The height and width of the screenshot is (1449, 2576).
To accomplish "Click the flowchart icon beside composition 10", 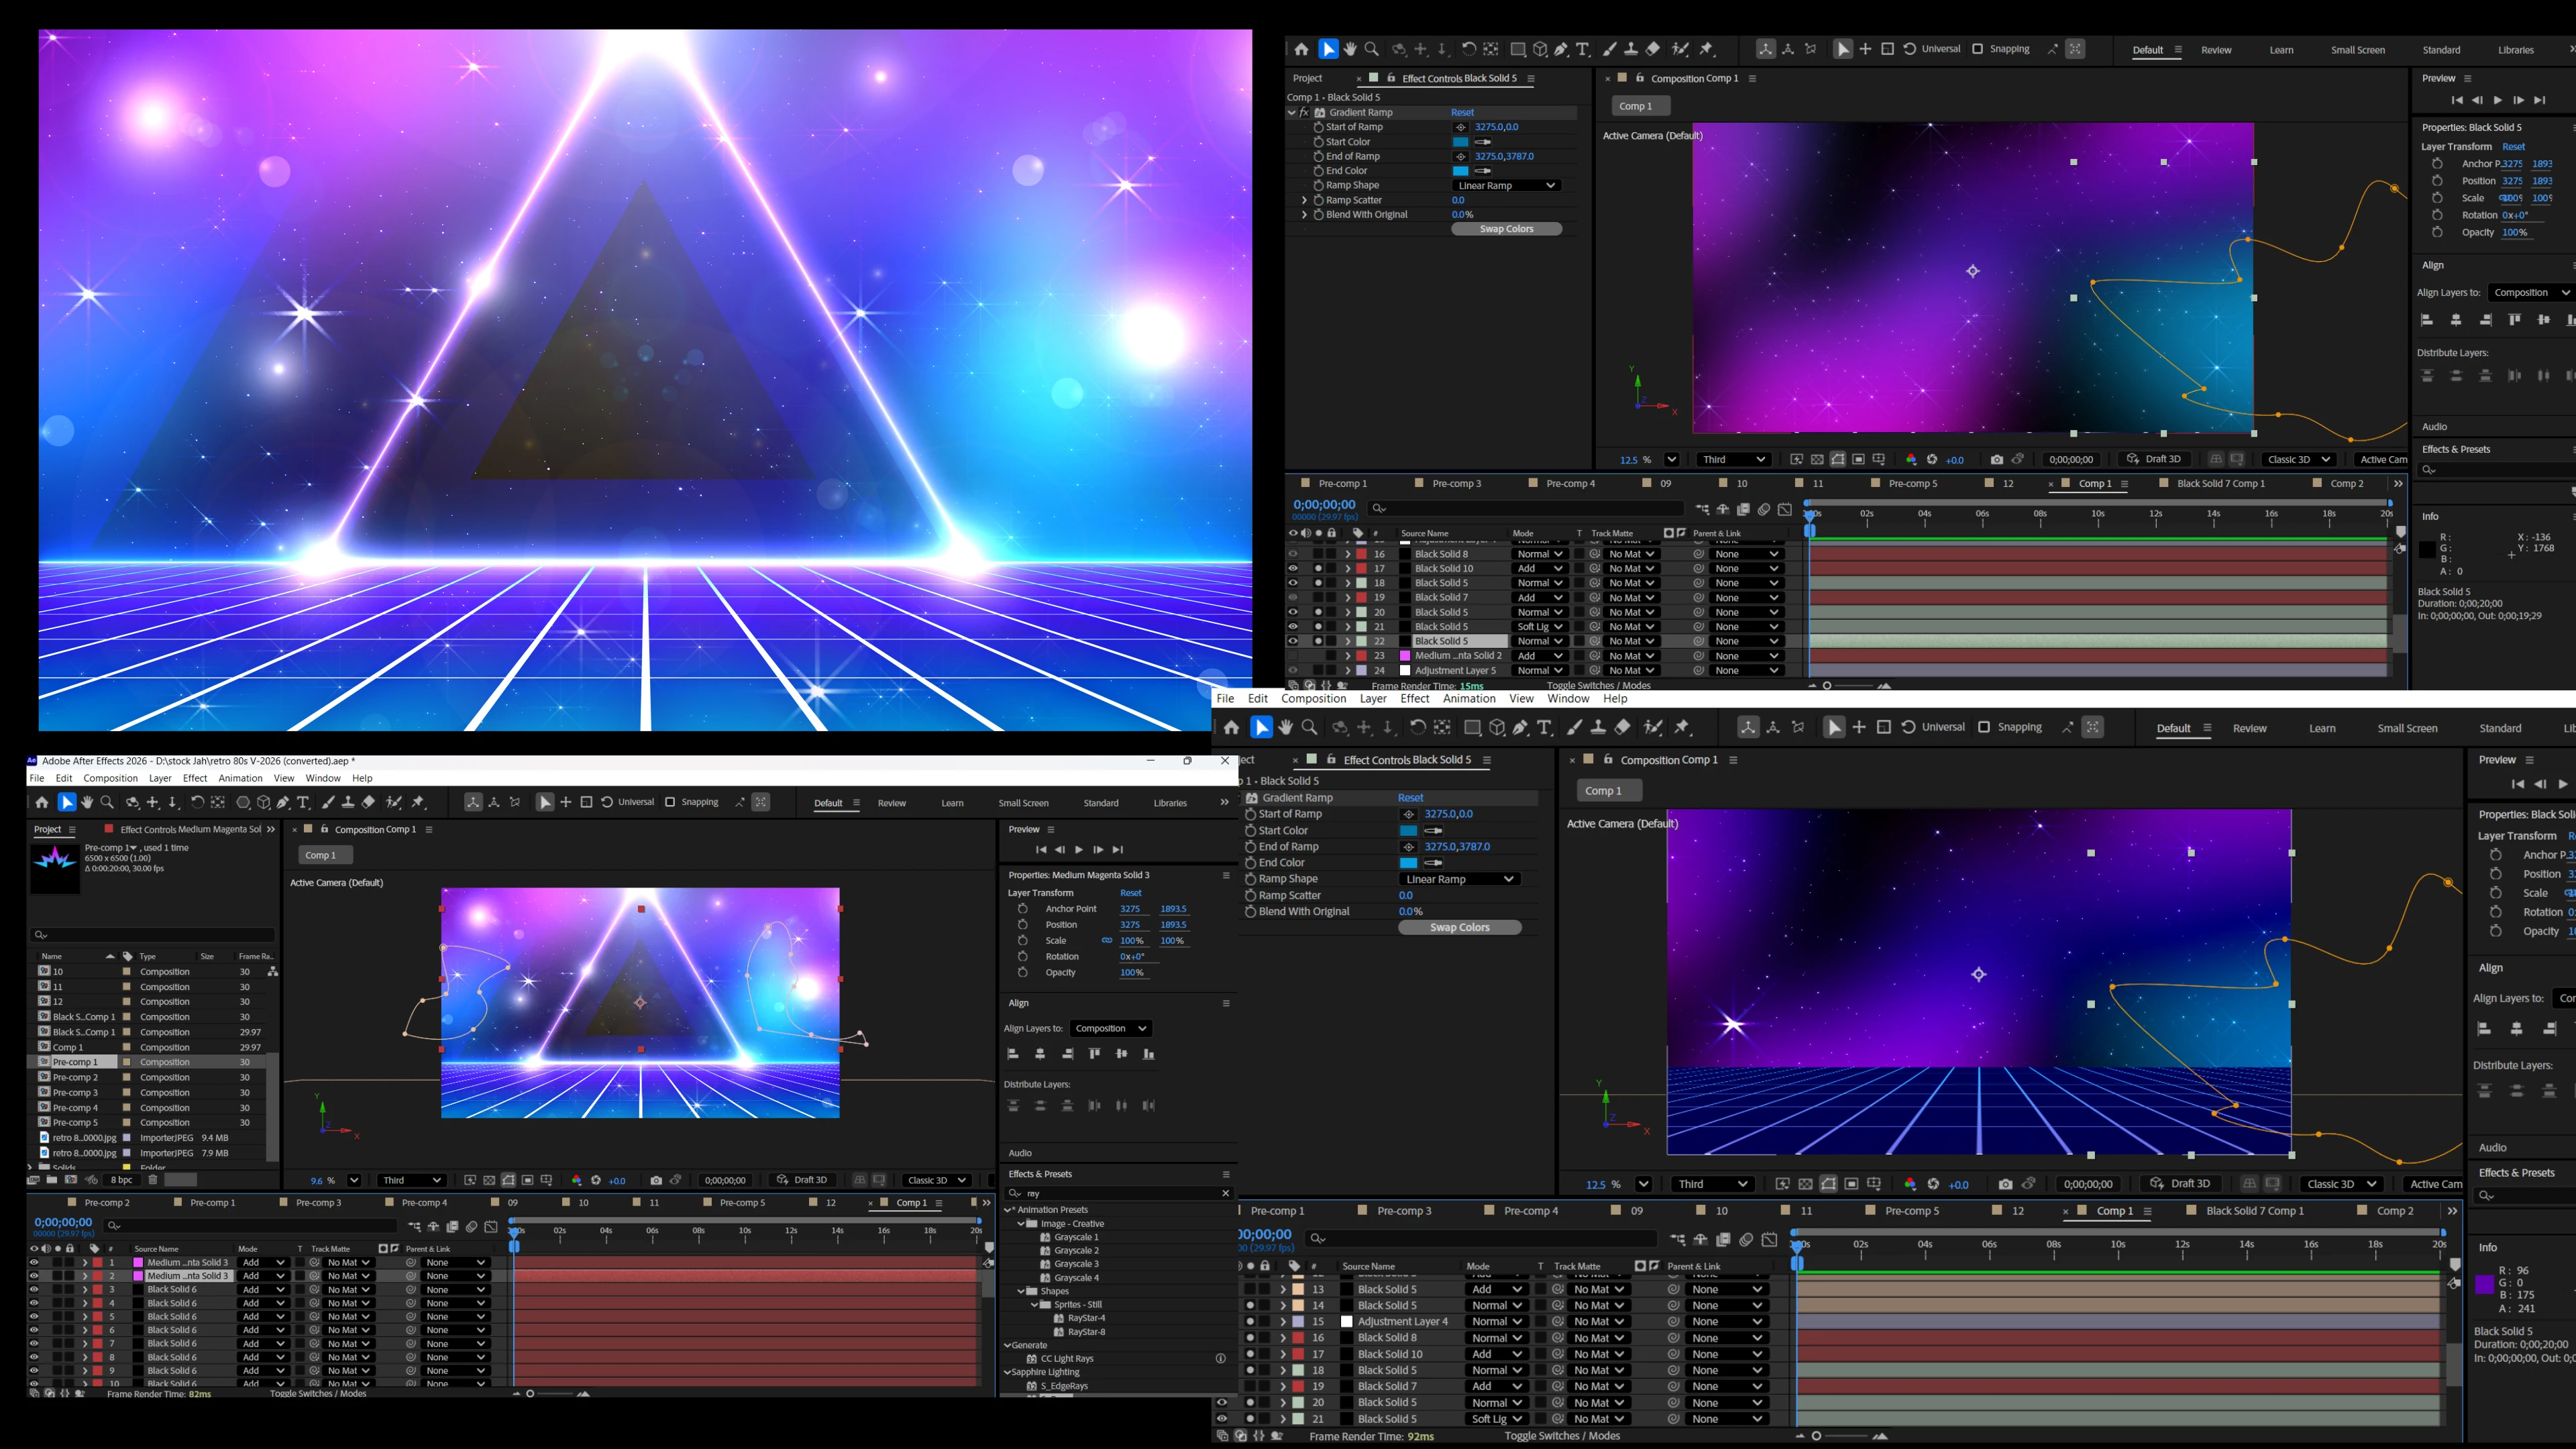I will pos(272,972).
